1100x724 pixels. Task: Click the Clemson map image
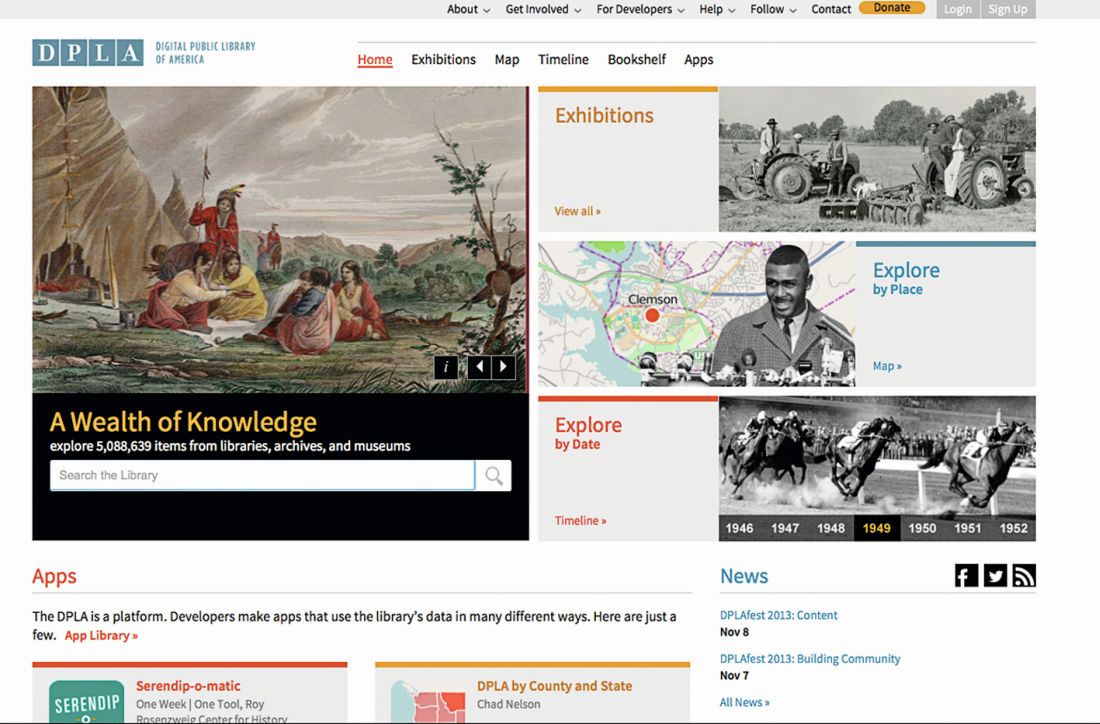(x=697, y=314)
